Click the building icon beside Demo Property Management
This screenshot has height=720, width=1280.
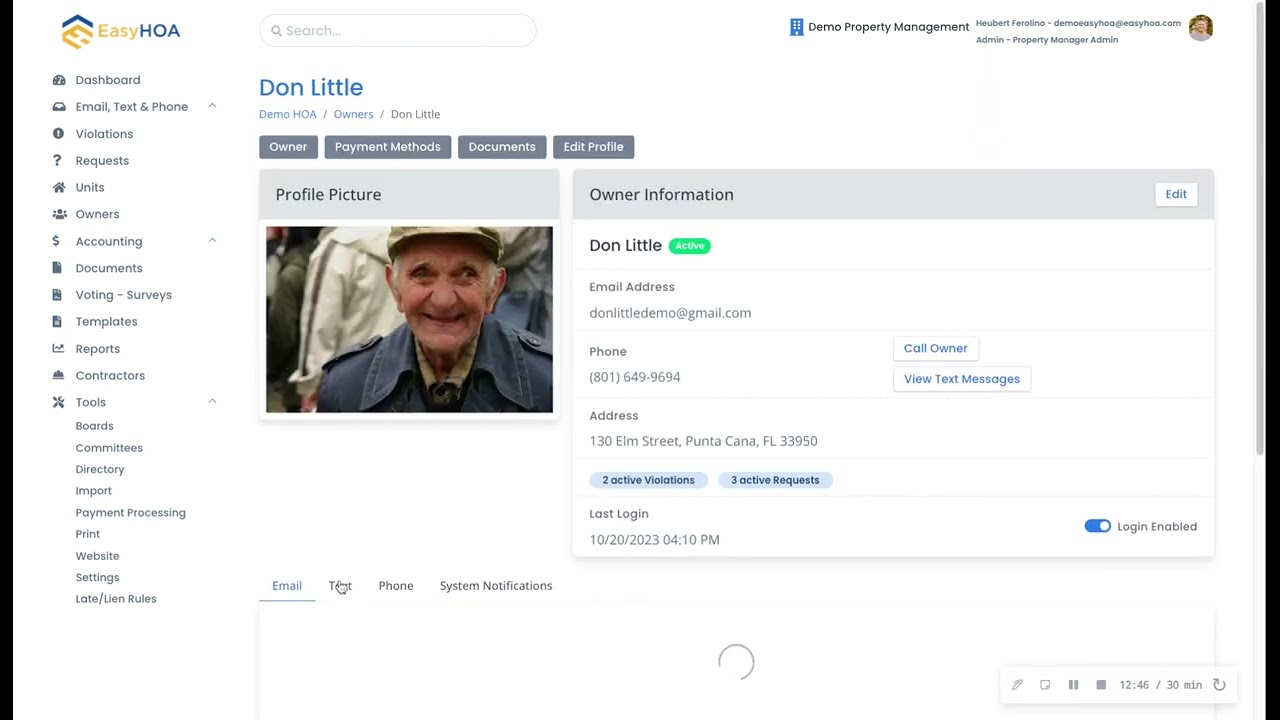tap(797, 27)
